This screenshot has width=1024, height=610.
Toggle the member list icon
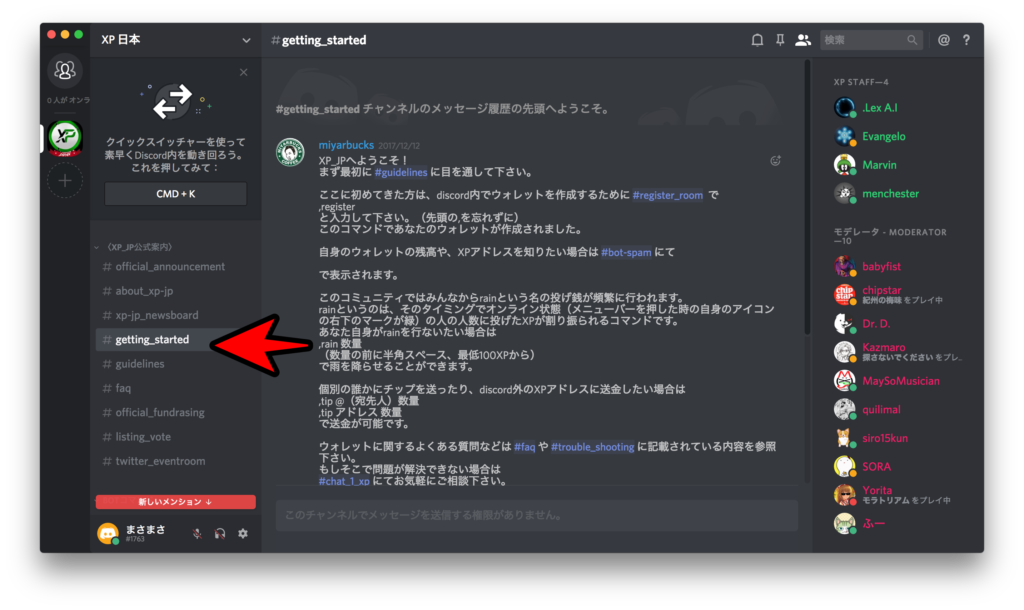pos(803,40)
